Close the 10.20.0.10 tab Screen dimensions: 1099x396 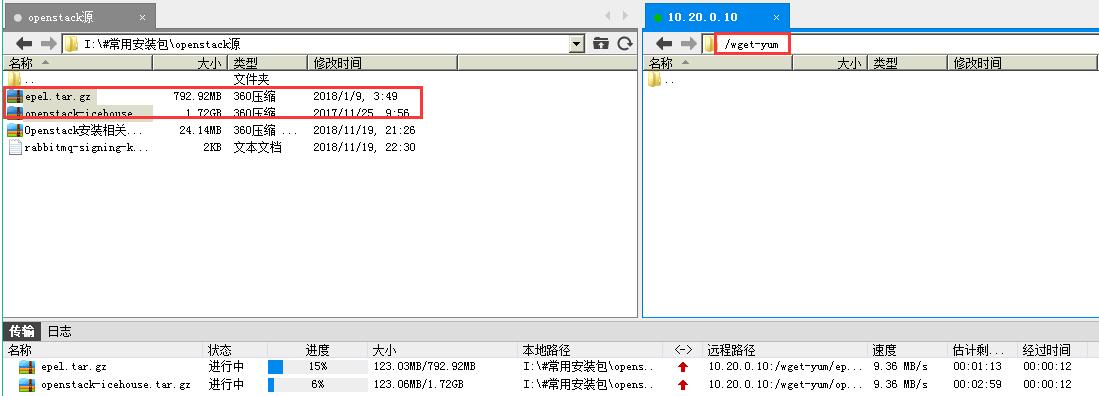pos(777,18)
